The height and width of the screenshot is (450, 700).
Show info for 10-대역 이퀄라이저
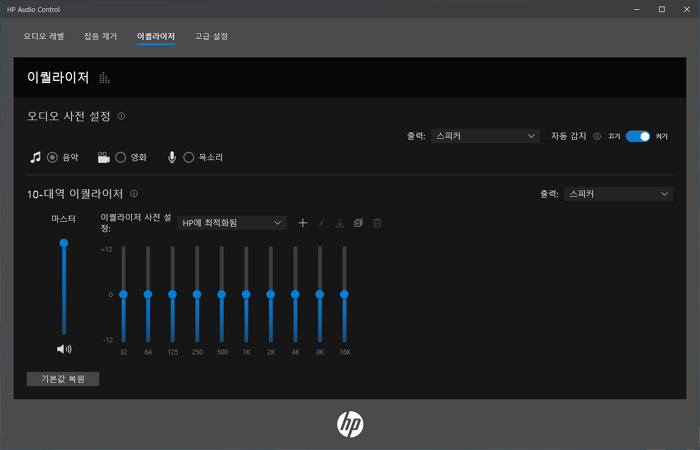134,194
